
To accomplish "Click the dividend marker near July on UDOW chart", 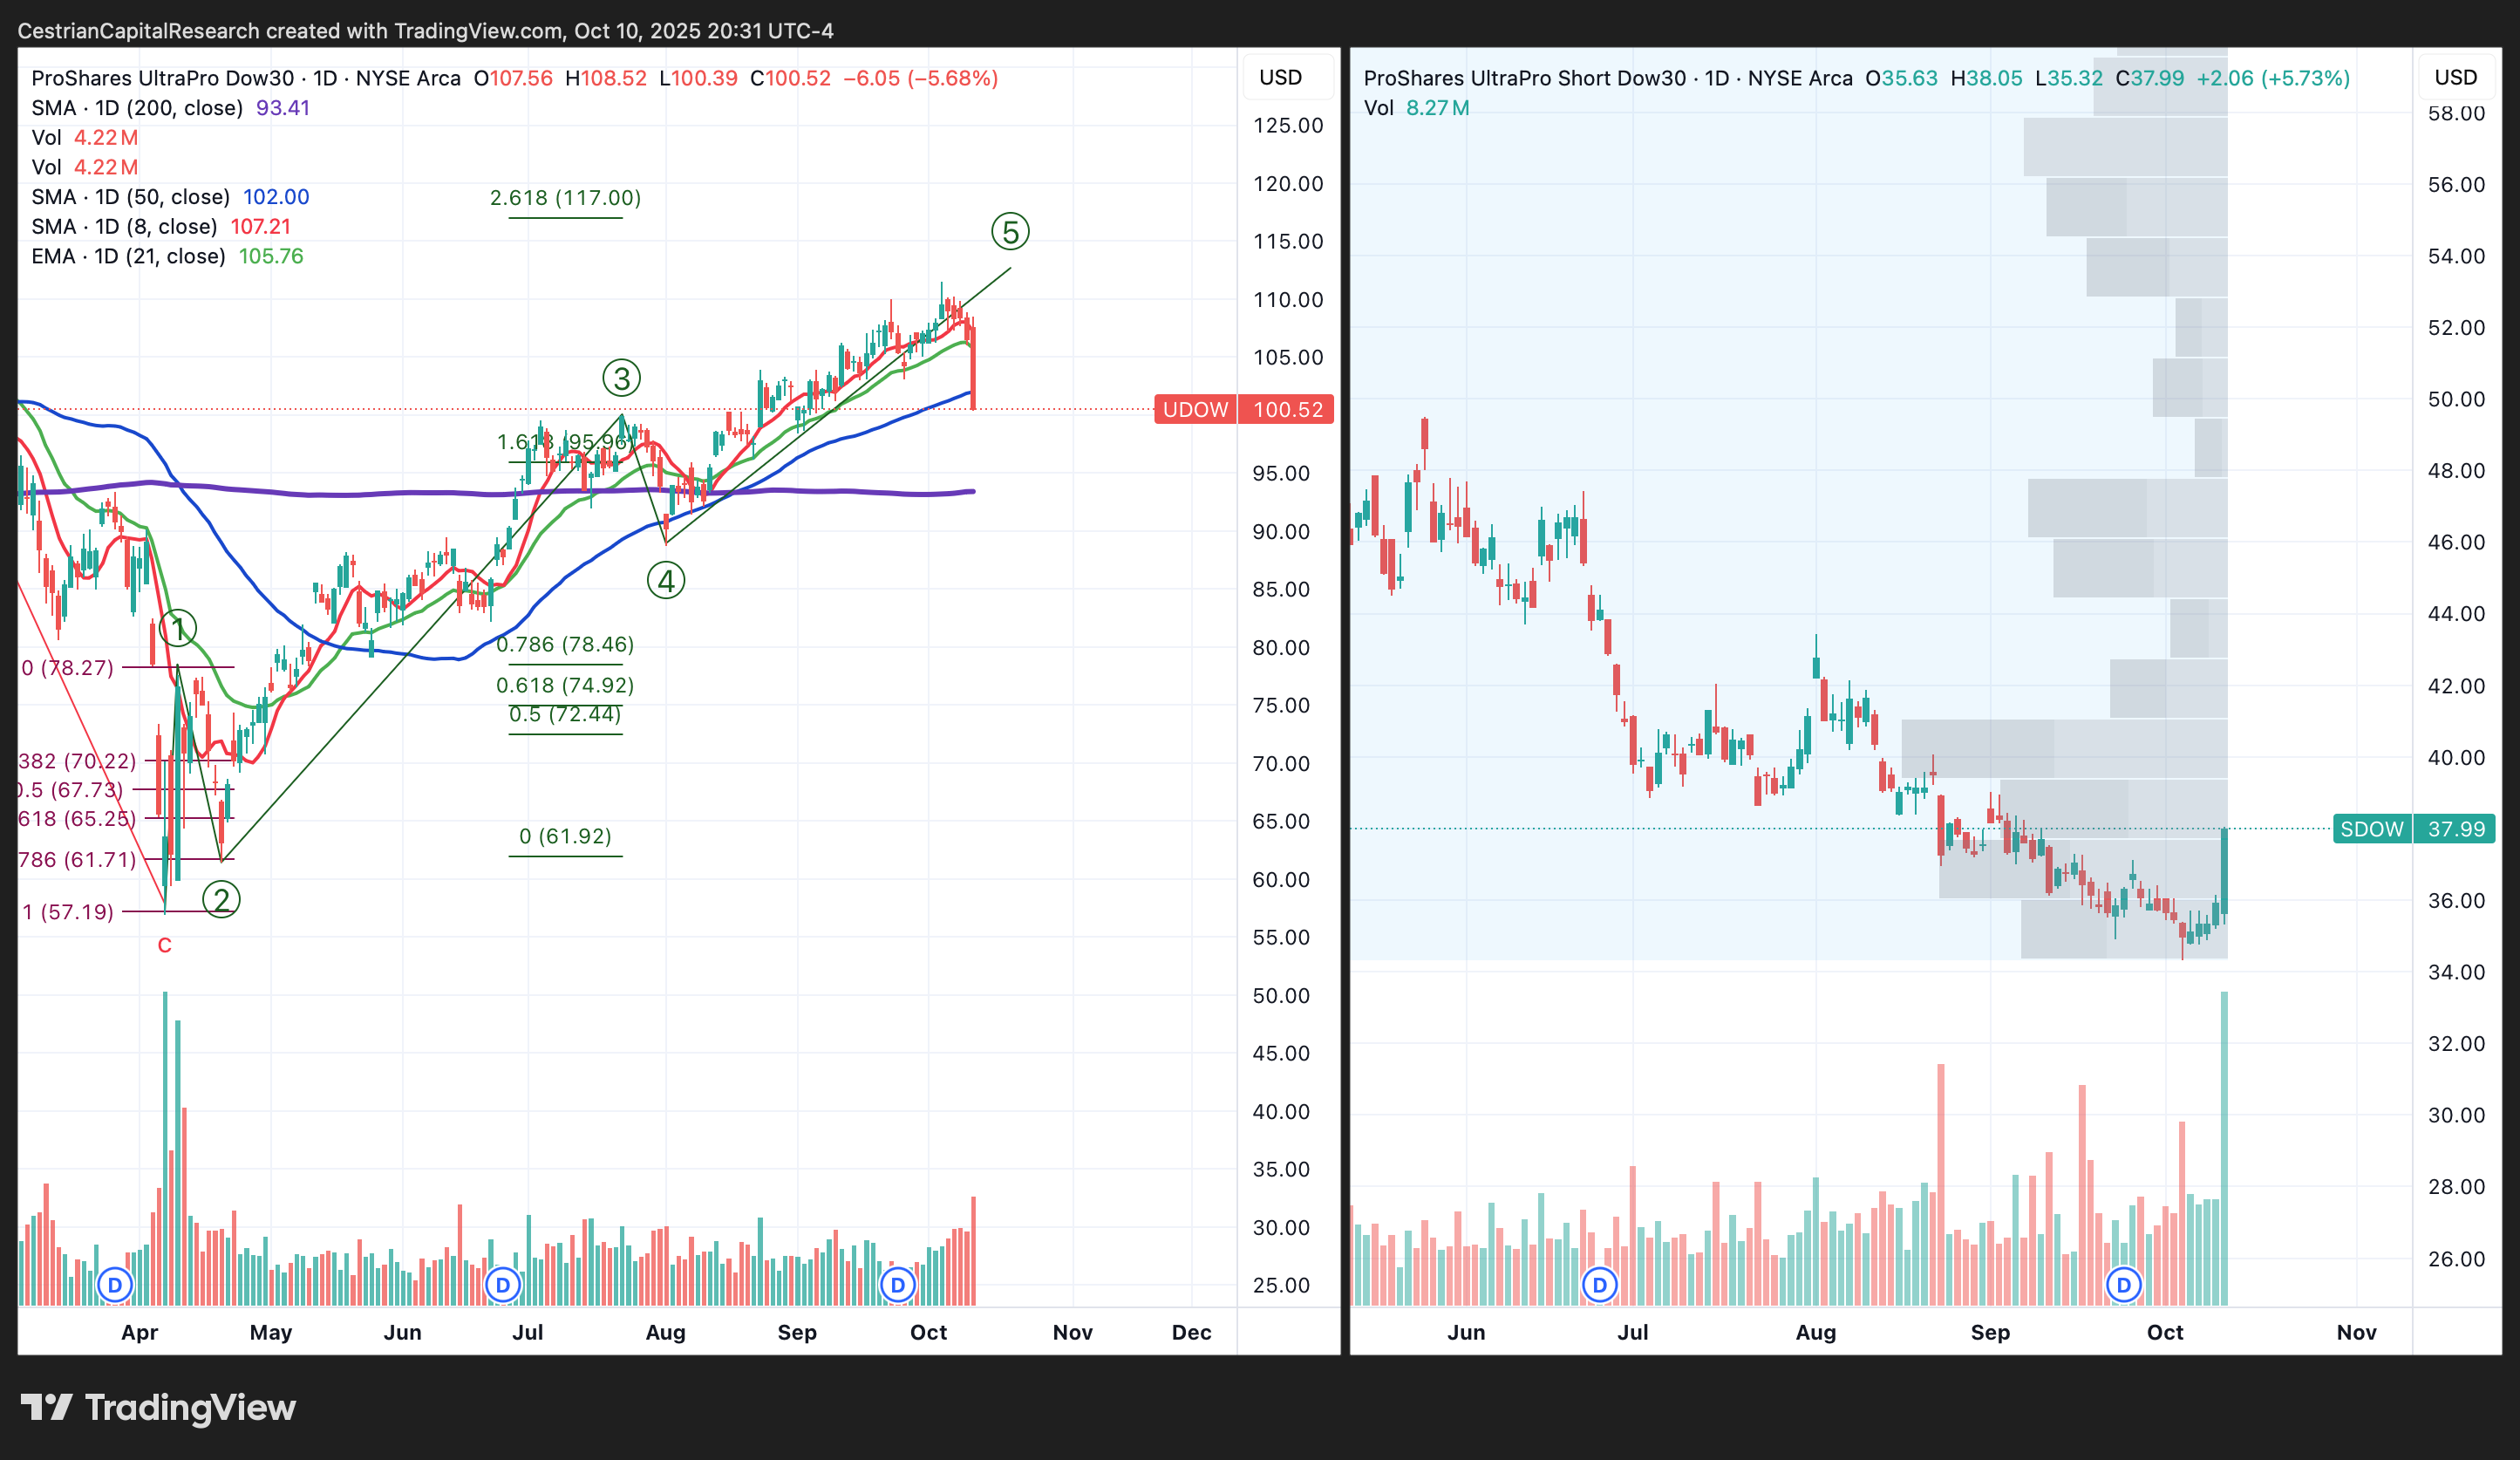I will click(503, 1285).
